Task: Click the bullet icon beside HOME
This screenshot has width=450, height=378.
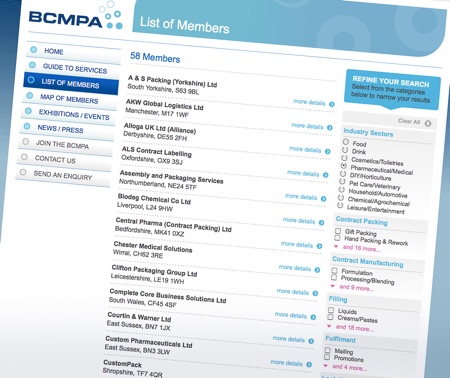Action: pos(34,50)
